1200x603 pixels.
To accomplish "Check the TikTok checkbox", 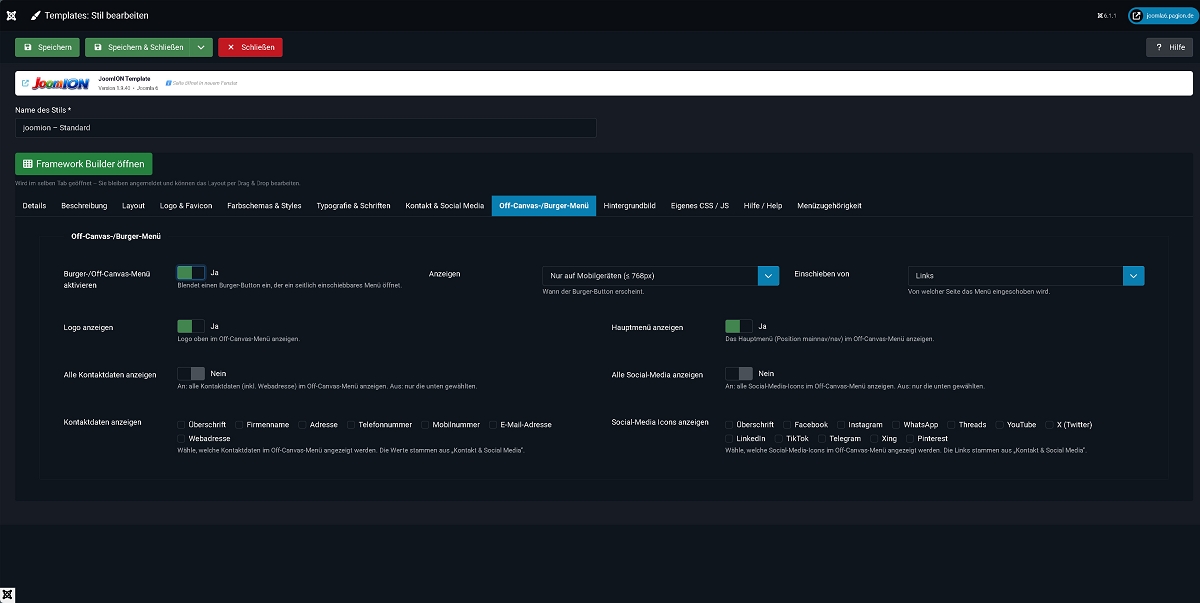I will click(778, 439).
